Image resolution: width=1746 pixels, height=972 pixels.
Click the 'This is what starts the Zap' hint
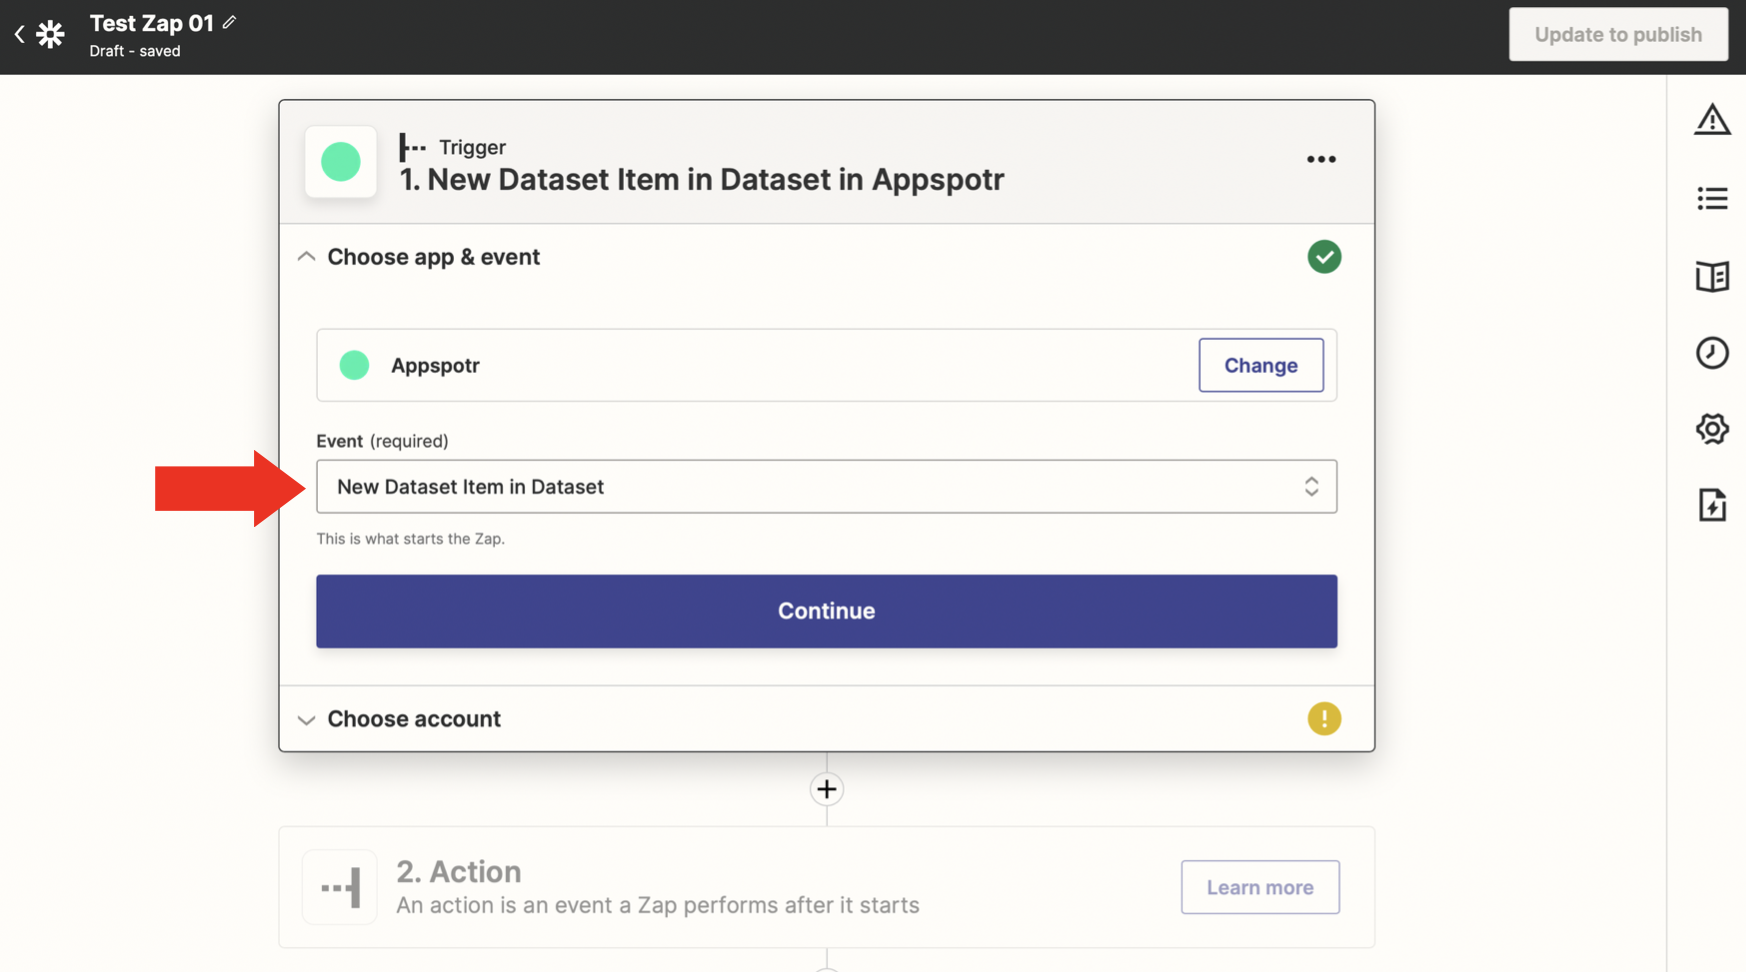coord(410,539)
